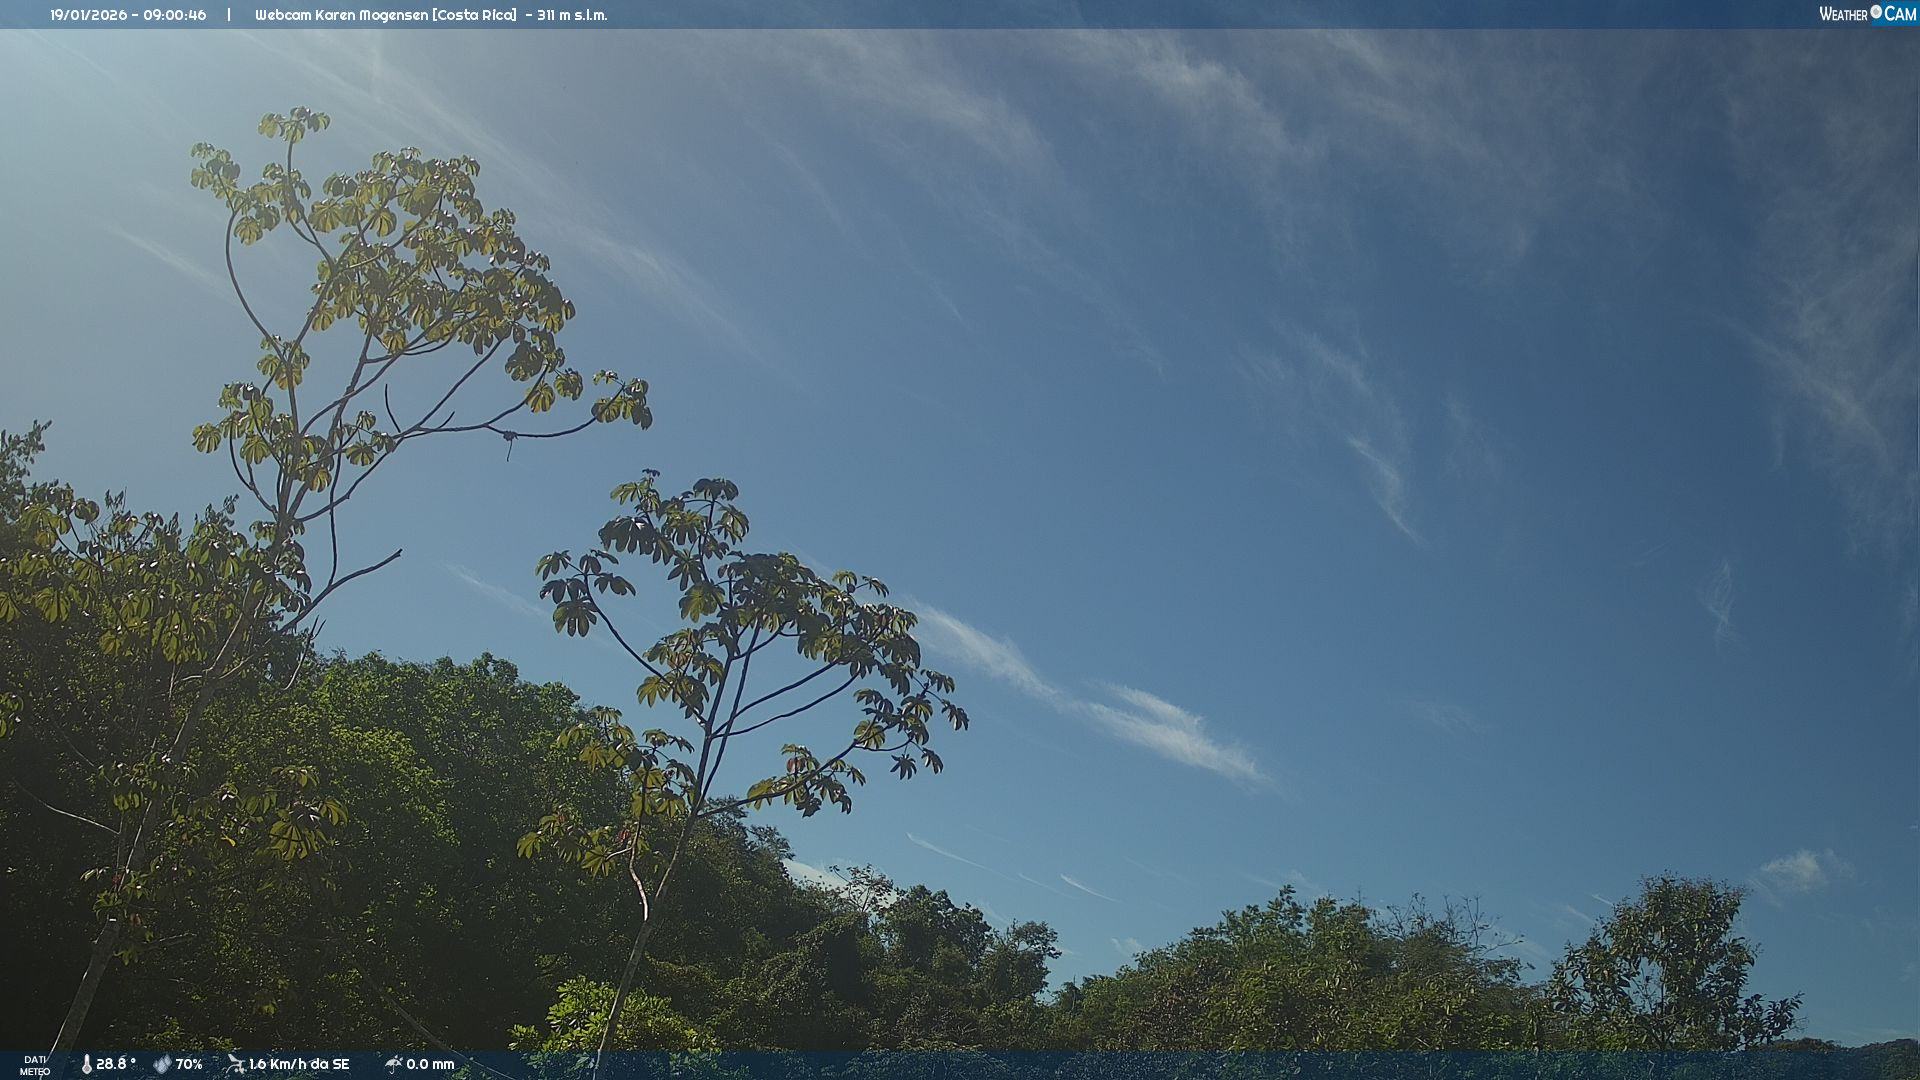Select the DATI METEO label
The height and width of the screenshot is (1080, 1920).
[x=35, y=1065]
